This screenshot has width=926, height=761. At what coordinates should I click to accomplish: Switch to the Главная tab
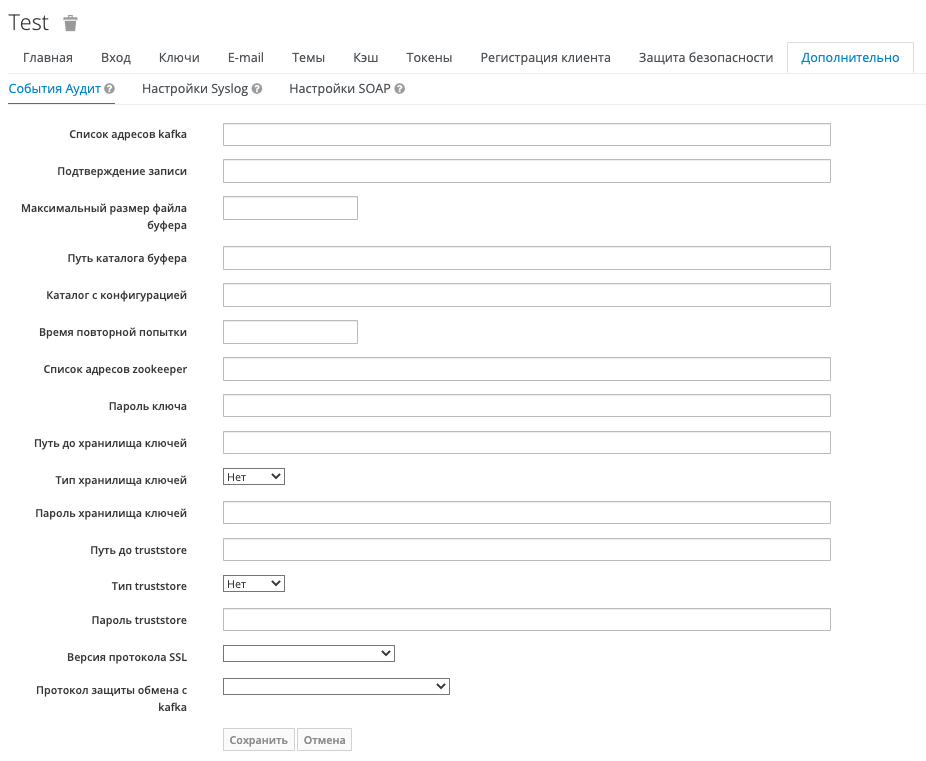(x=47, y=58)
